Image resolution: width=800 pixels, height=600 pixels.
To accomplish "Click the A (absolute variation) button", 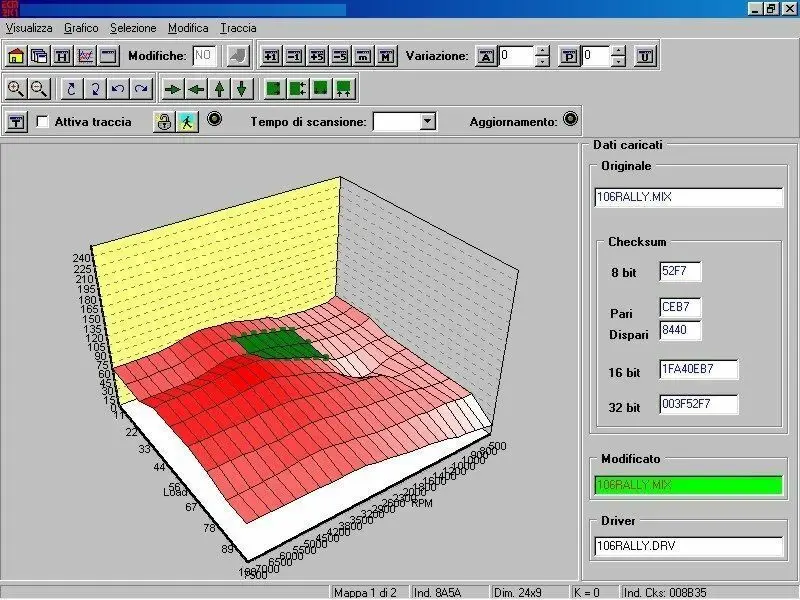I will [x=486, y=56].
